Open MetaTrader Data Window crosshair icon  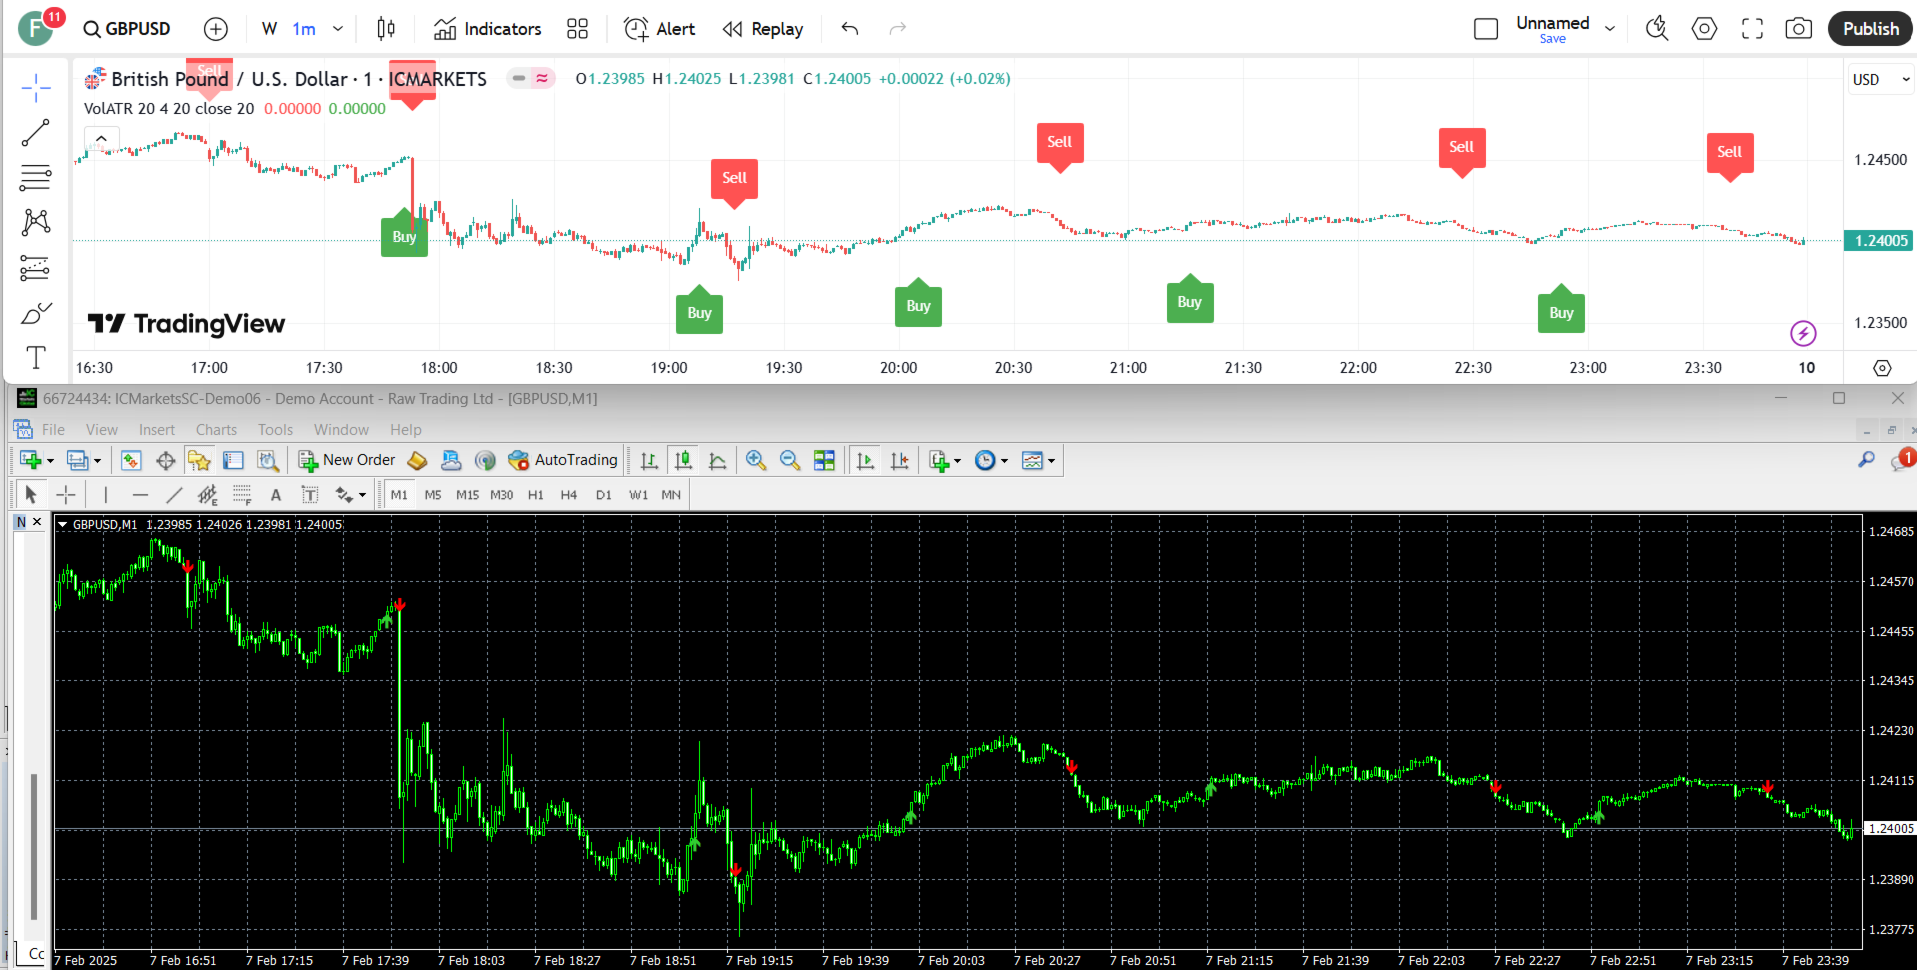point(165,460)
